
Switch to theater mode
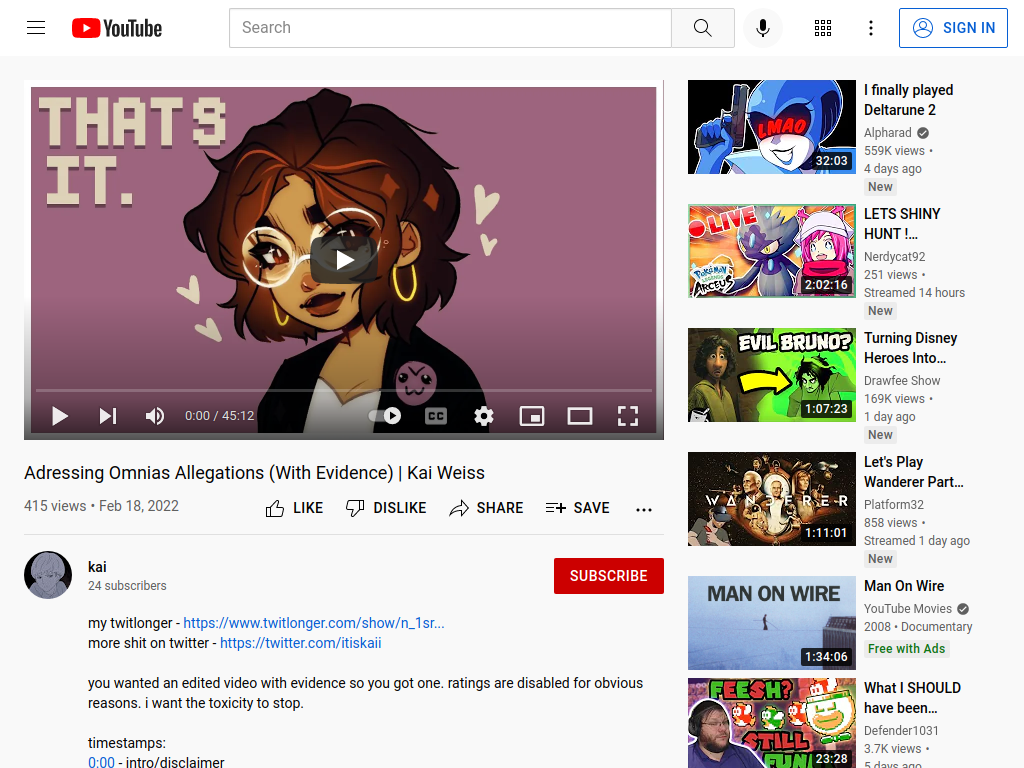pyautogui.click(x=580, y=416)
